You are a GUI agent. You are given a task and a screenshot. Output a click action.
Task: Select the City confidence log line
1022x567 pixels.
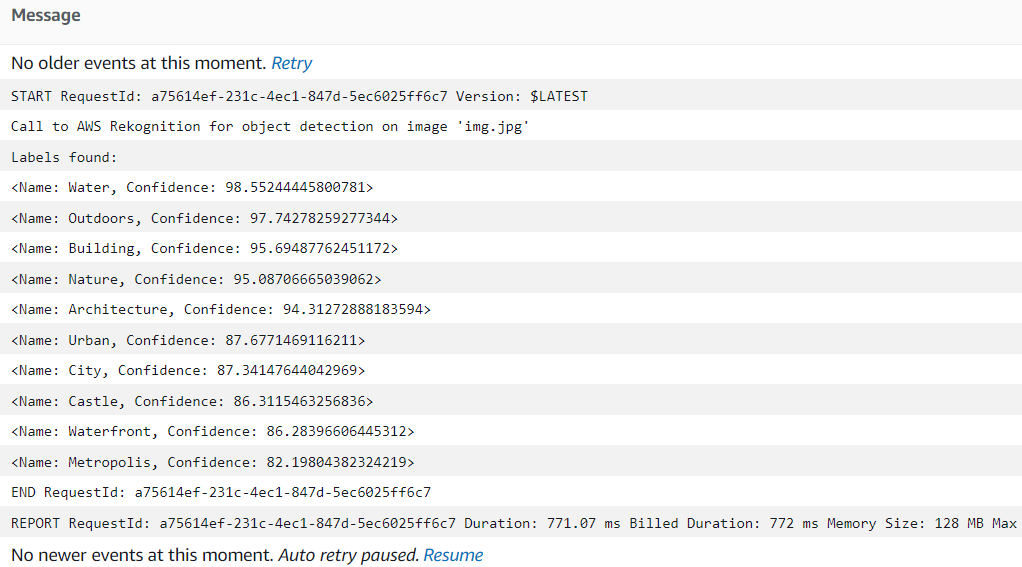click(x=188, y=371)
